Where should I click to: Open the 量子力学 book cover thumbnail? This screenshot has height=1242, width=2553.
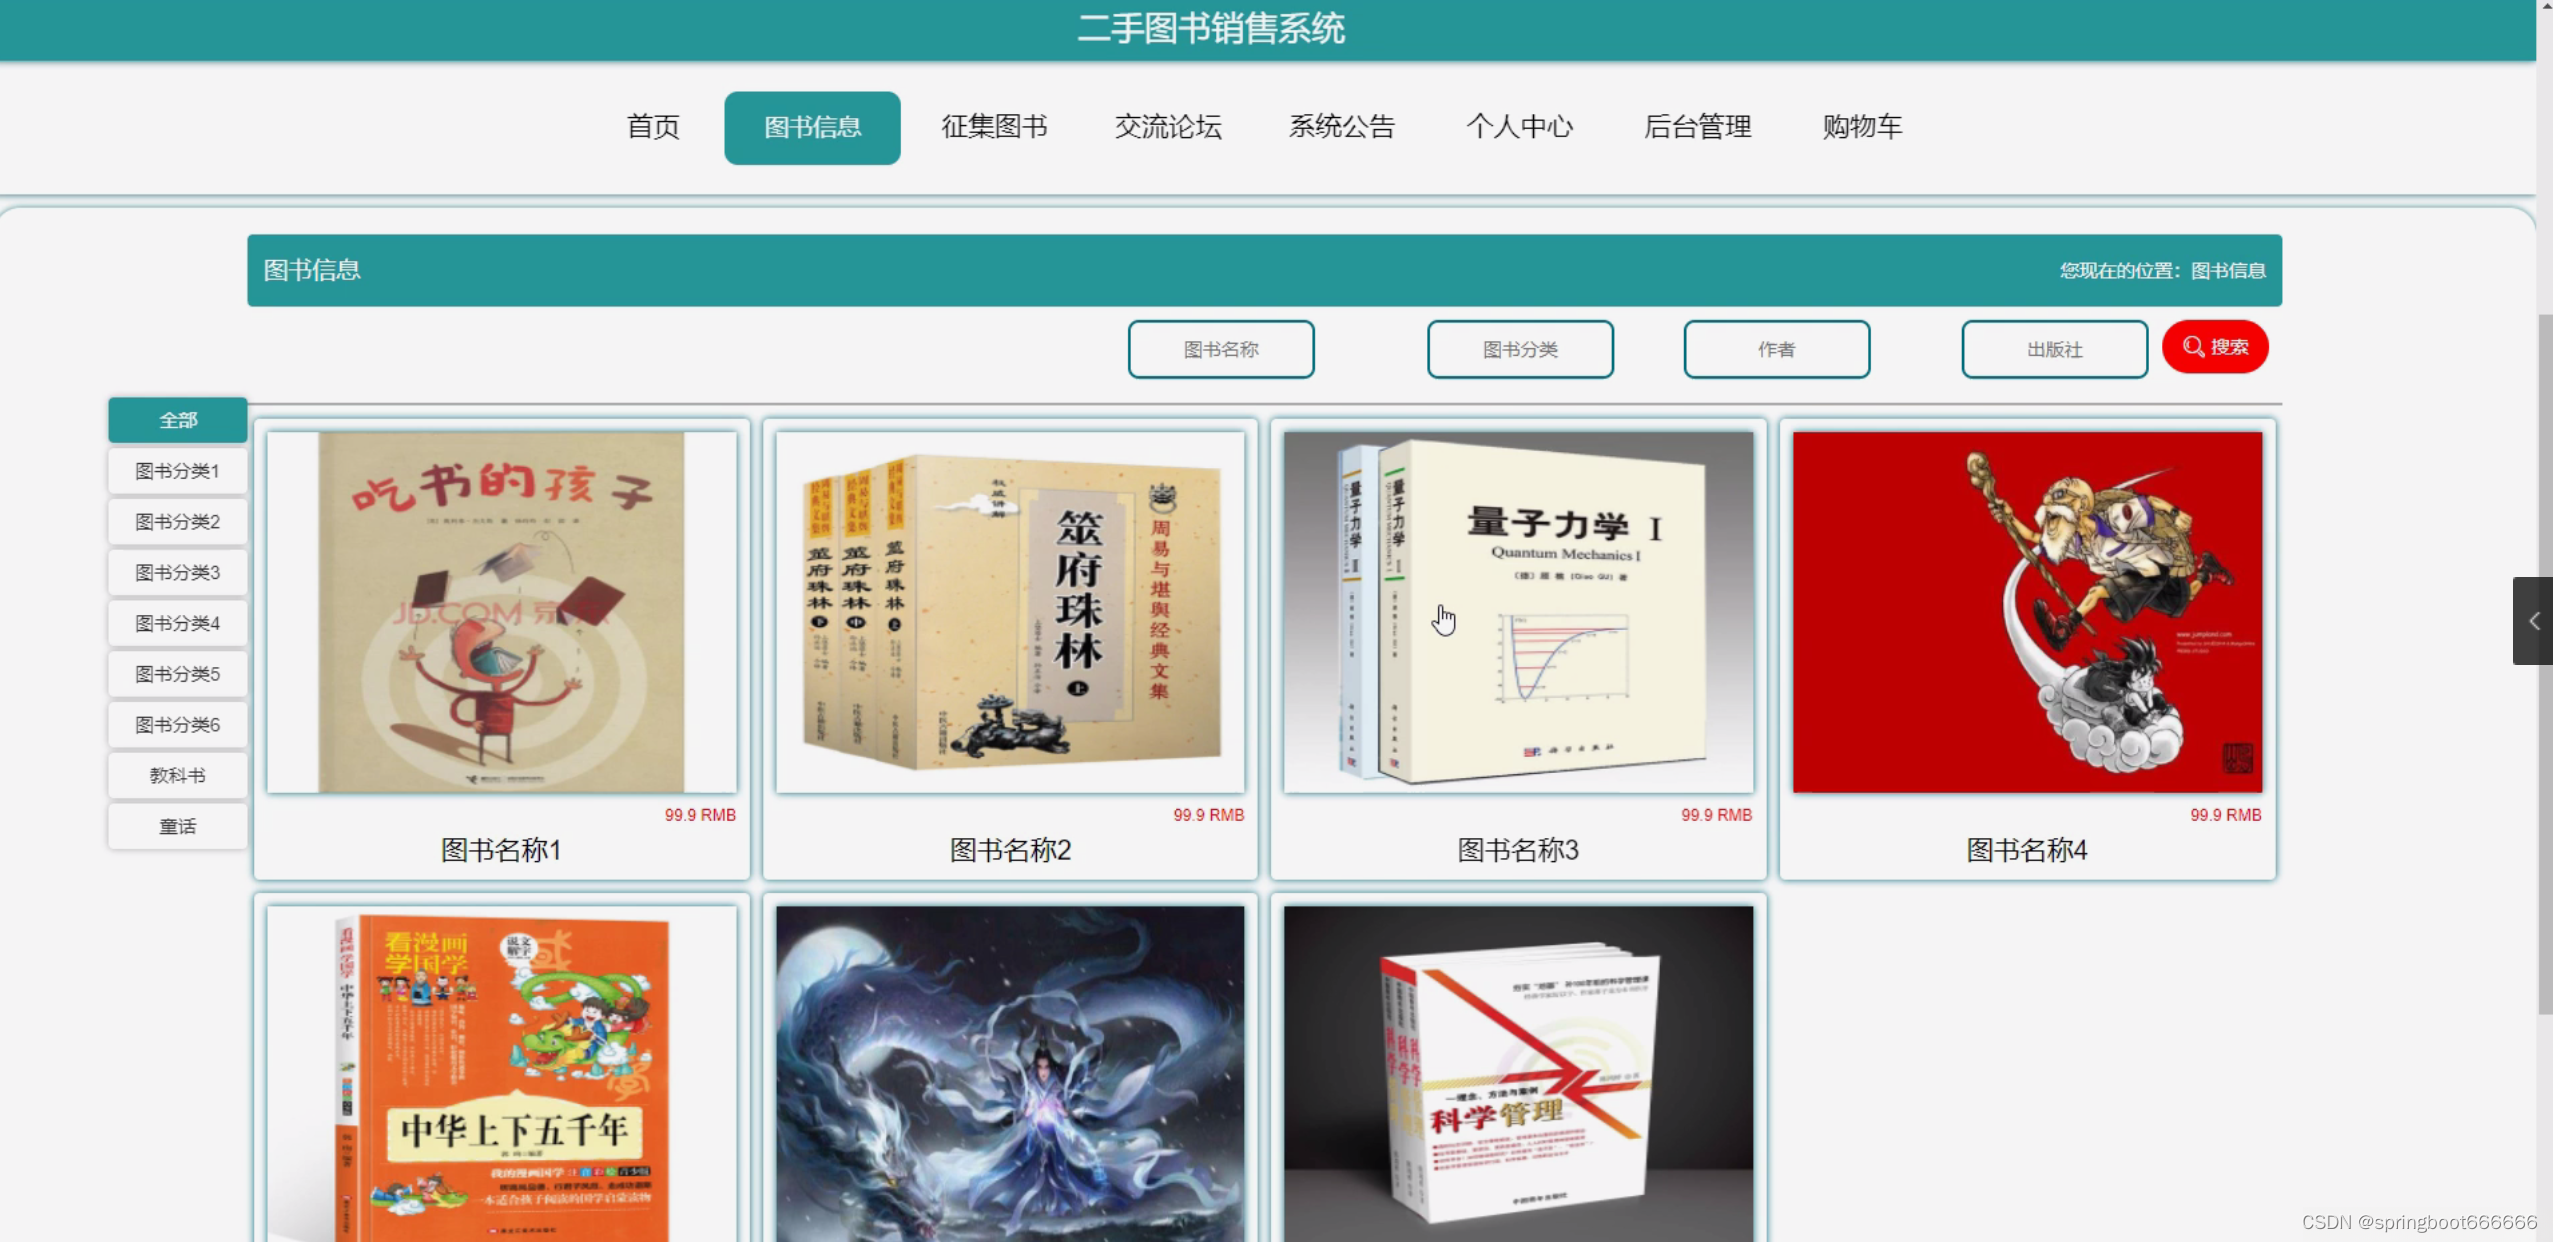pos(1517,612)
